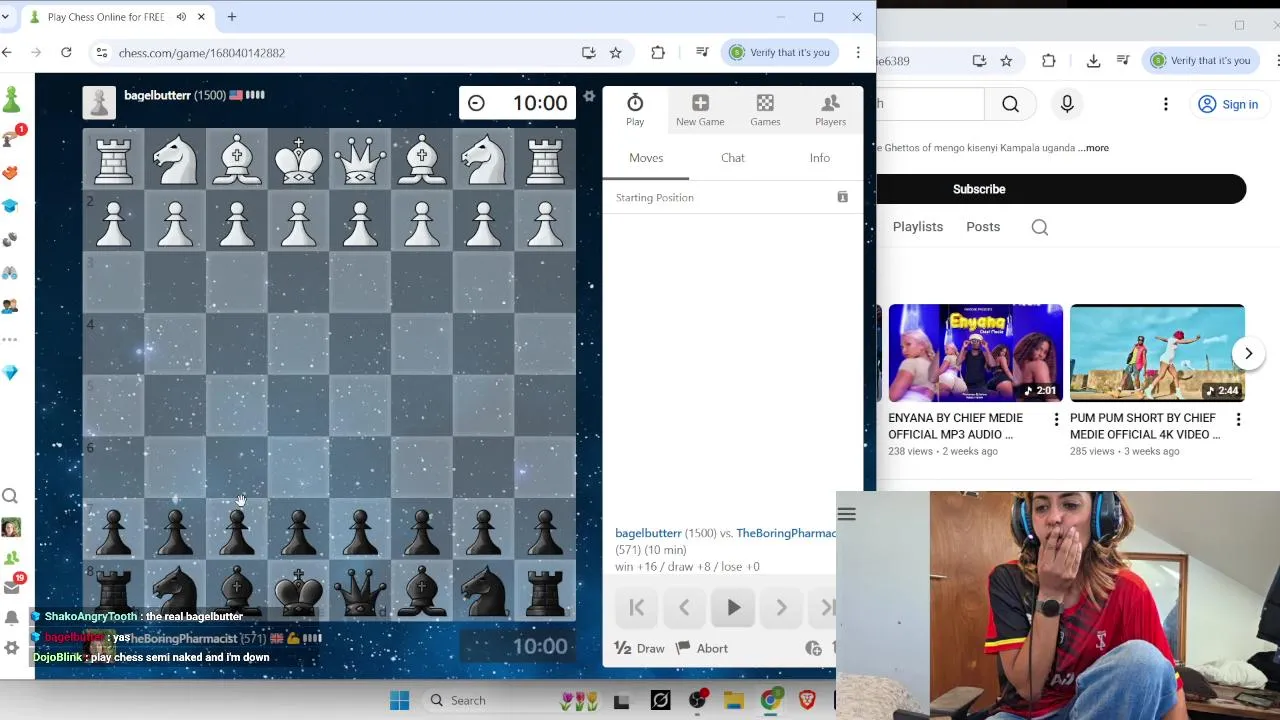The width and height of the screenshot is (1280, 720).
Task: Expand the tab search dropdown arrow
Action: click(5, 17)
